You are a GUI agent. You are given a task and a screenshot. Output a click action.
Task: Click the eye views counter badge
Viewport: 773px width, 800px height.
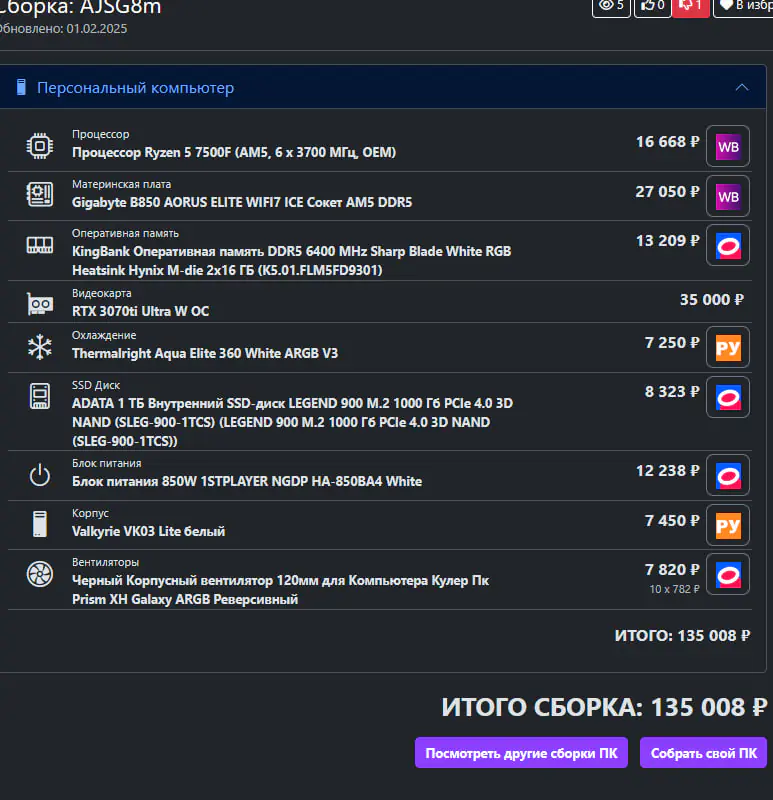(x=610, y=6)
